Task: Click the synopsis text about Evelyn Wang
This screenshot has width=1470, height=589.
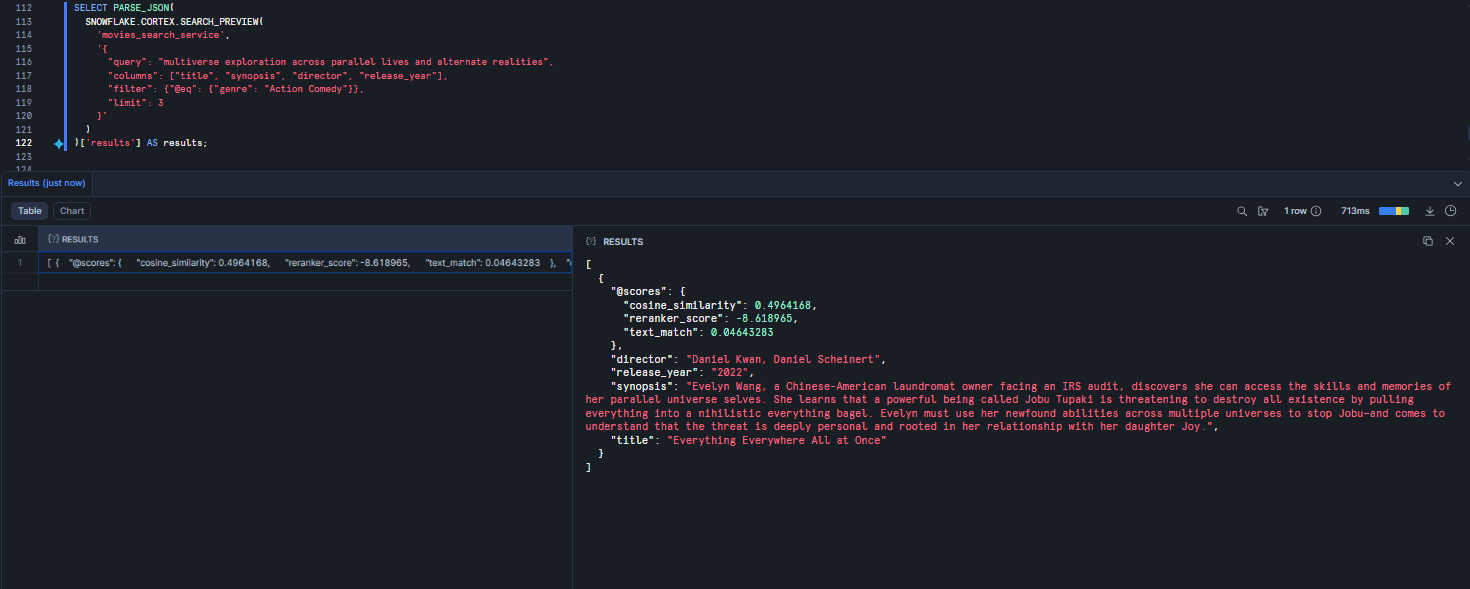Action: pyautogui.click(x=1018, y=407)
